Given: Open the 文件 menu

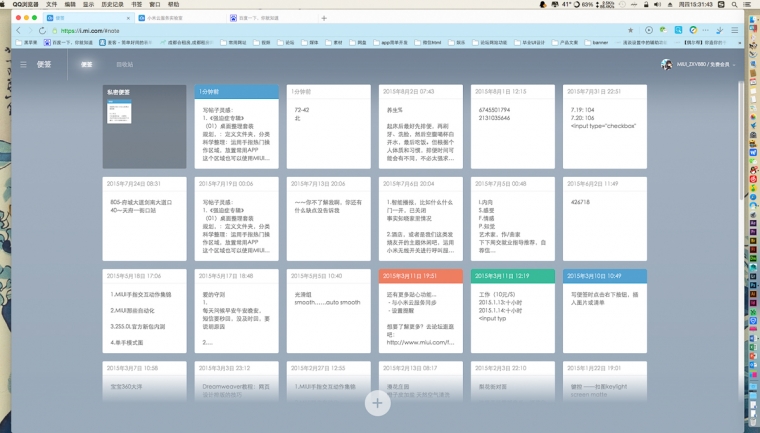Looking at the screenshot, I should [51, 4].
